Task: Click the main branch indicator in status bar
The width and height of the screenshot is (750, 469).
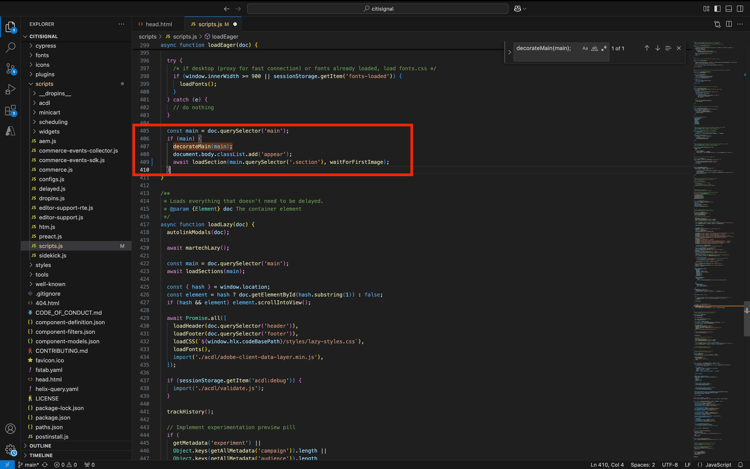Action: [x=30, y=464]
